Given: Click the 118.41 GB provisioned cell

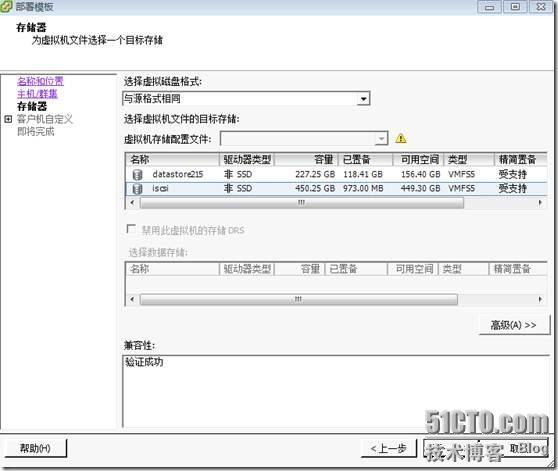Looking at the screenshot, I should tap(363, 174).
